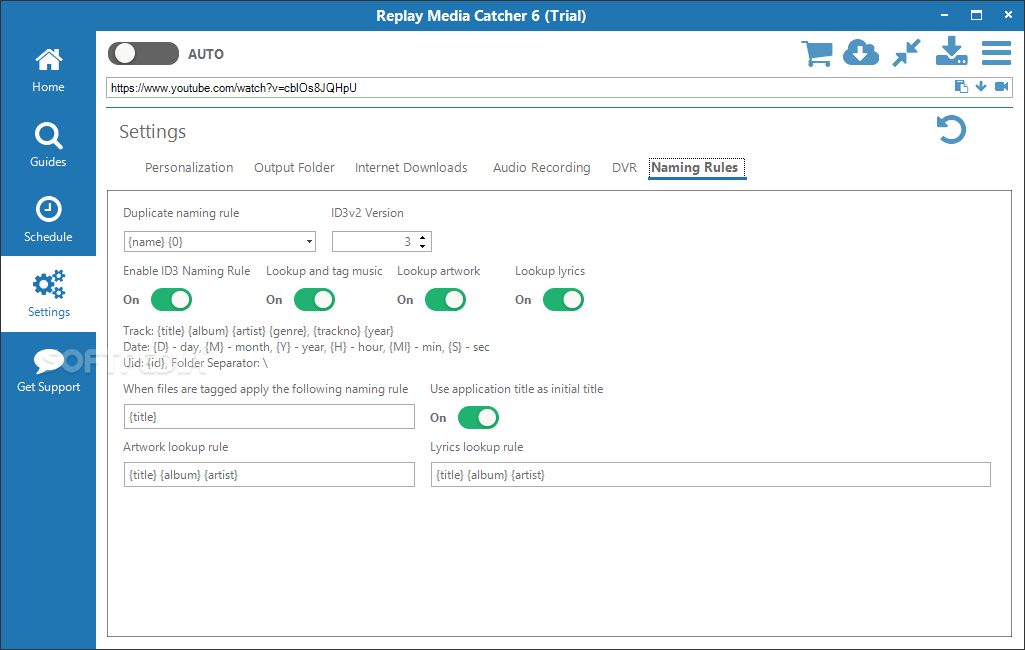Image resolution: width=1025 pixels, height=650 pixels.
Task: Click the 'Uid: {id}, Folder Separator' line
Action: [x=195, y=363]
